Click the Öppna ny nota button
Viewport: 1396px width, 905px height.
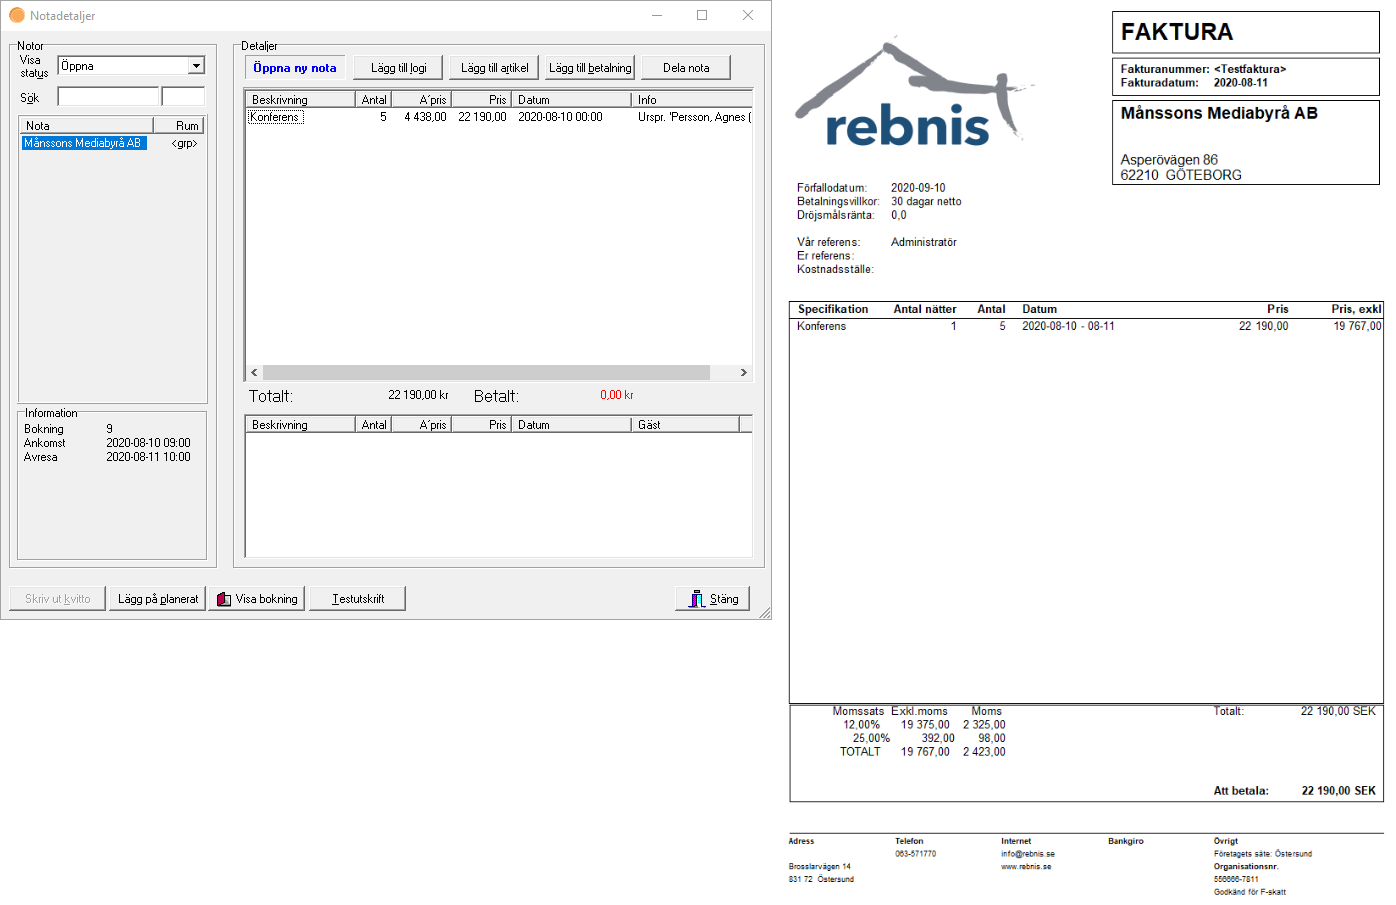(x=295, y=68)
